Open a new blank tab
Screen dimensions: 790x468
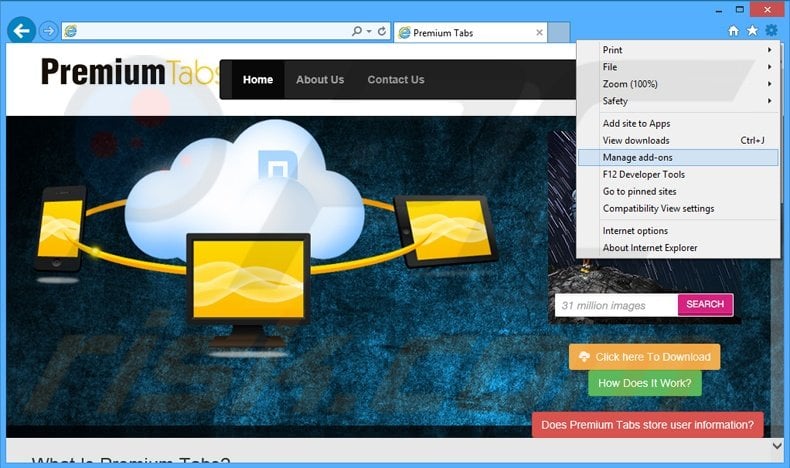(x=559, y=33)
